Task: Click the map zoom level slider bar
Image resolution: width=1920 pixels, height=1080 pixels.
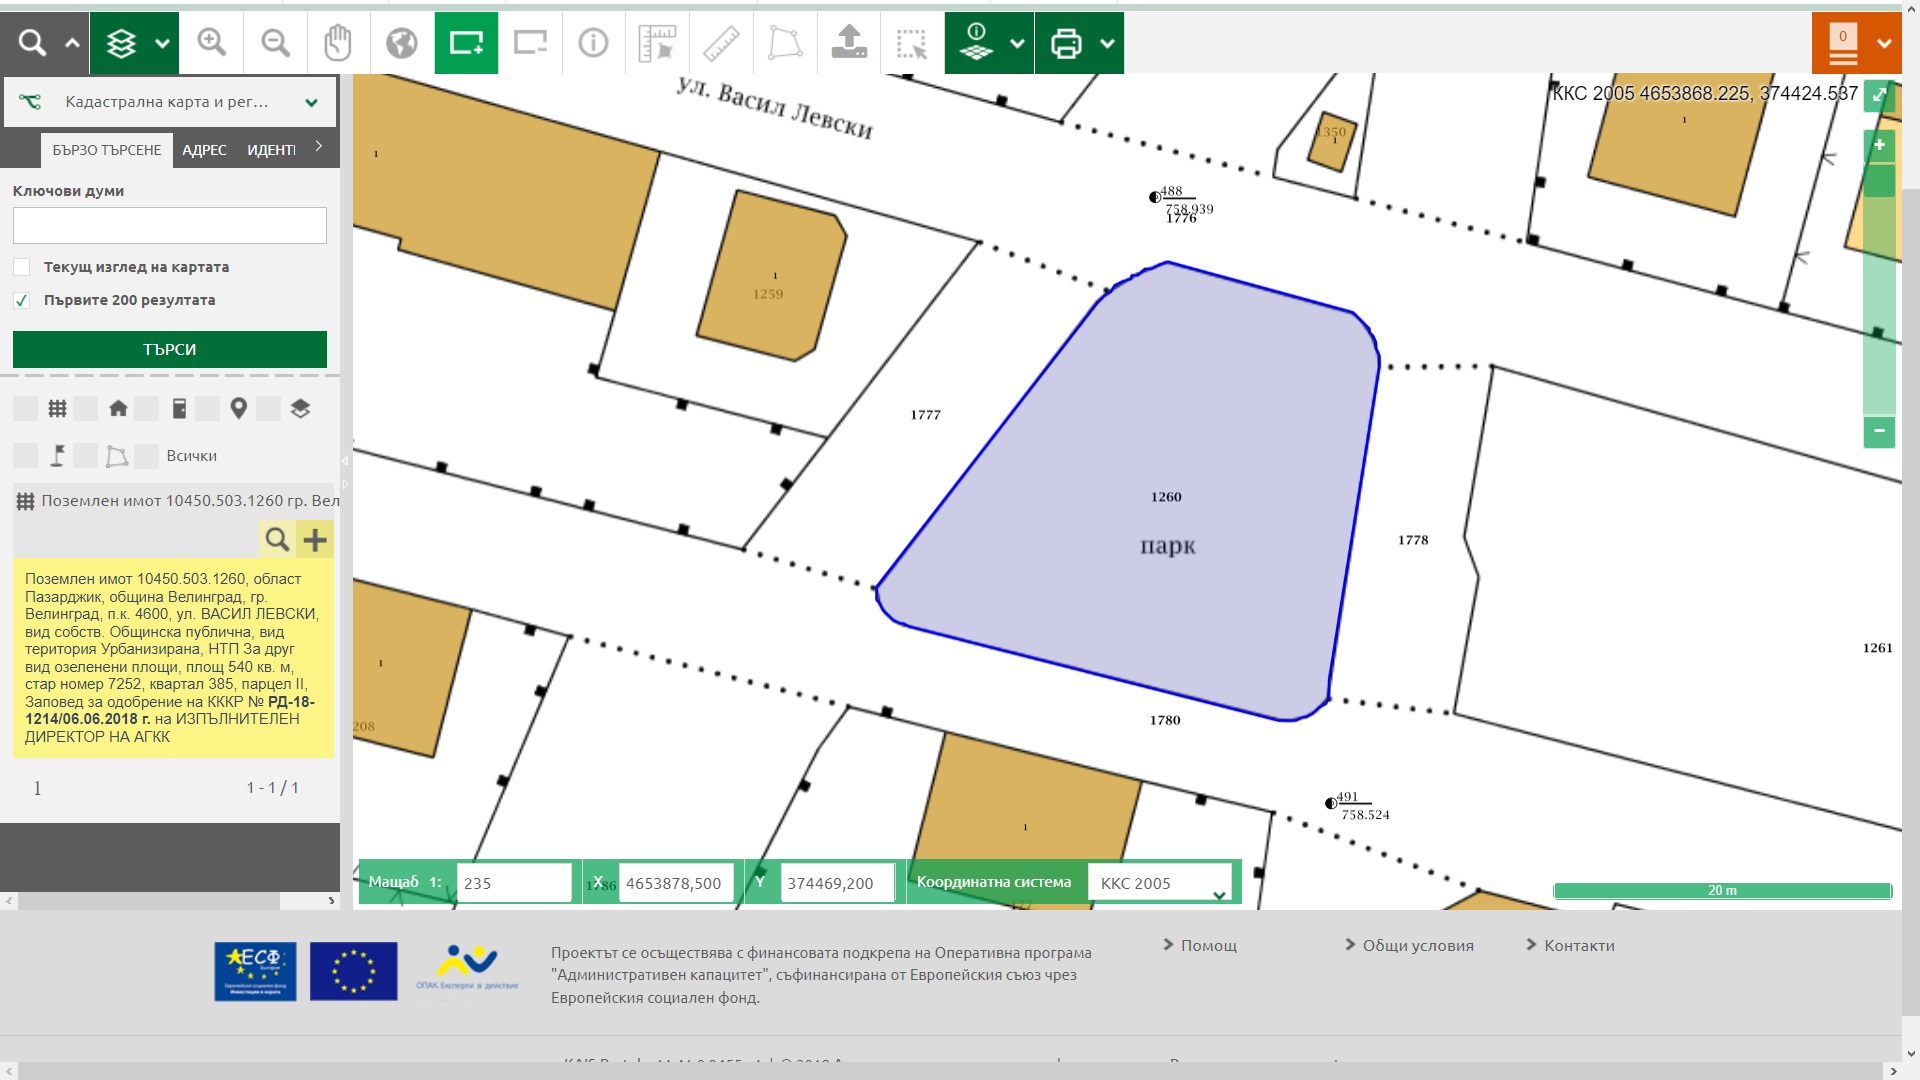Action: pos(1879,300)
